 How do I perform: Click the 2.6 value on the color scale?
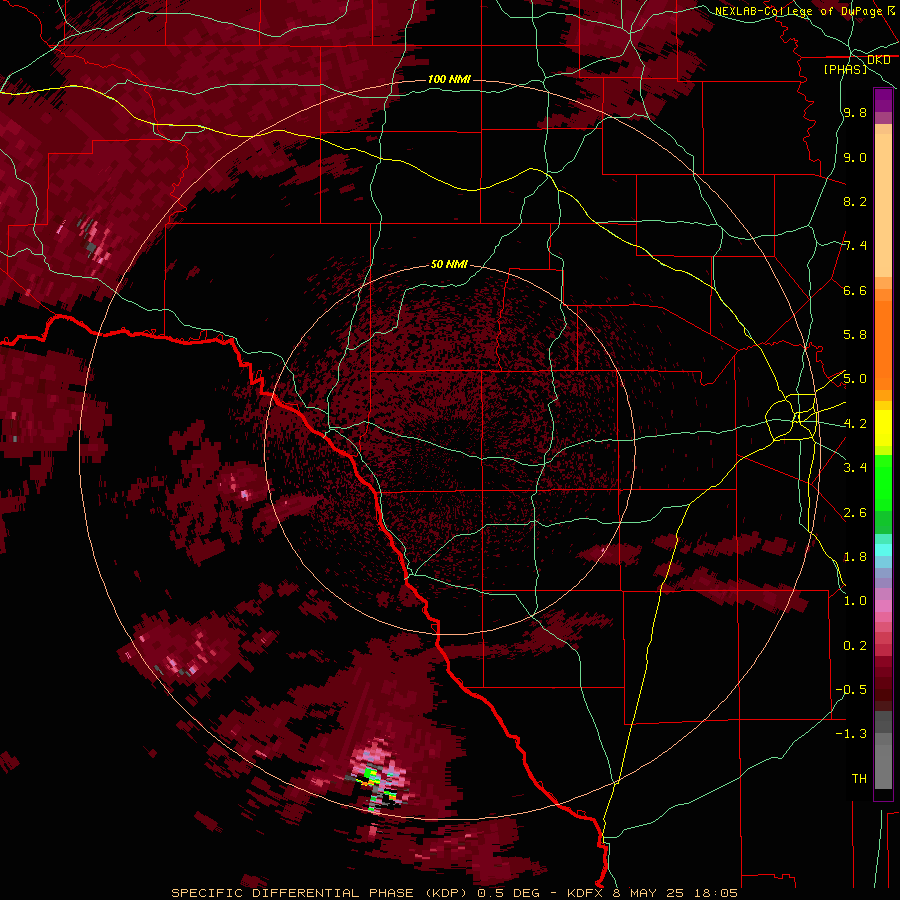coord(855,513)
